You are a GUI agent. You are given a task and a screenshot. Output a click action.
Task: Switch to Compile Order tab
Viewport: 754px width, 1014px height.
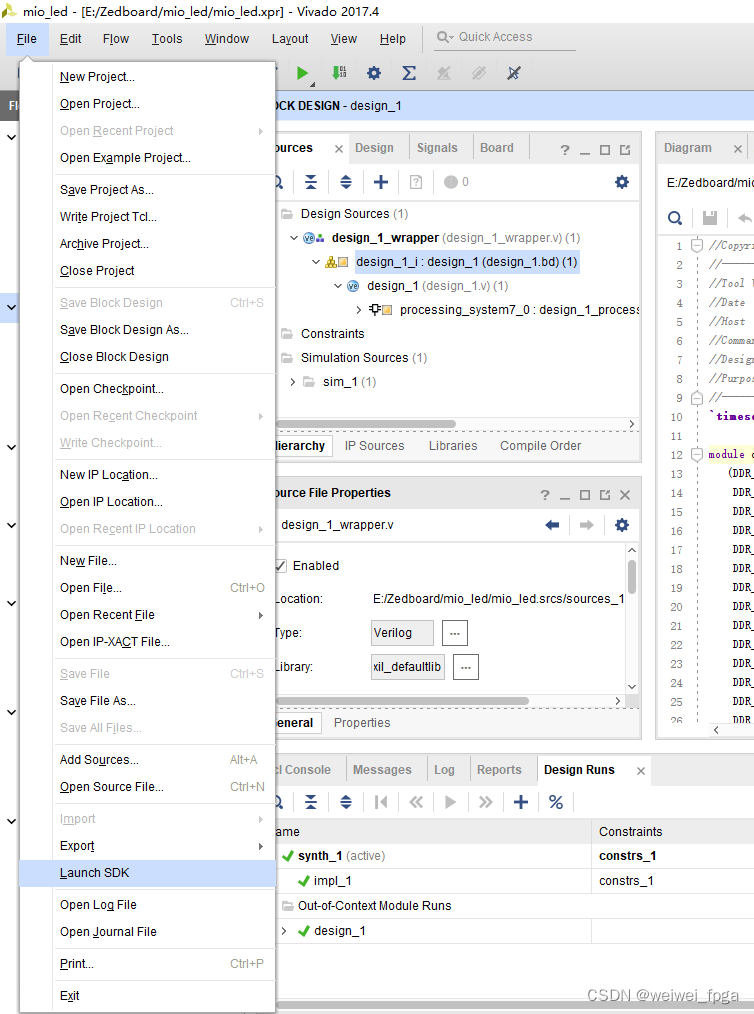tap(540, 446)
